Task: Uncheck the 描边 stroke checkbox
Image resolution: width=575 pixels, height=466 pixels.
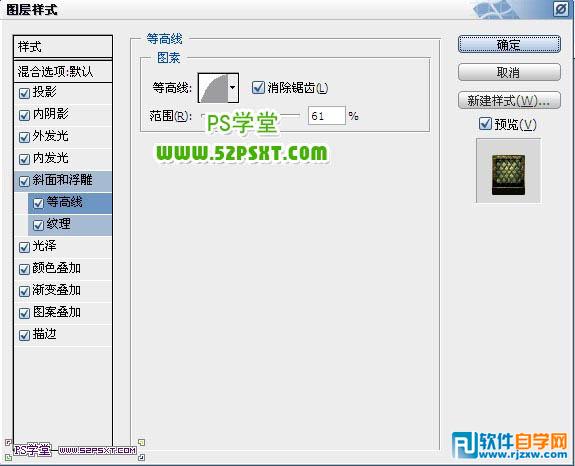Action: pyautogui.click(x=24, y=335)
